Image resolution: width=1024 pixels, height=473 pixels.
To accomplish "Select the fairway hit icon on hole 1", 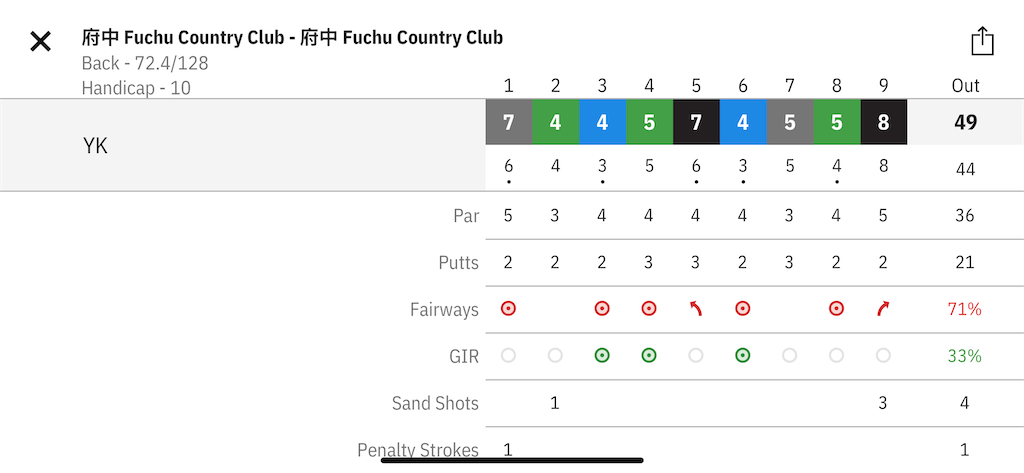I will 508,308.
